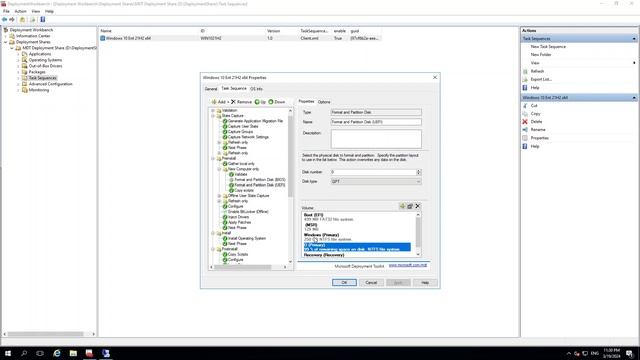This screenshot has height=360, width=640.
Task: Expand the Advanced Configuration node
Action: (x=18, y=84)
